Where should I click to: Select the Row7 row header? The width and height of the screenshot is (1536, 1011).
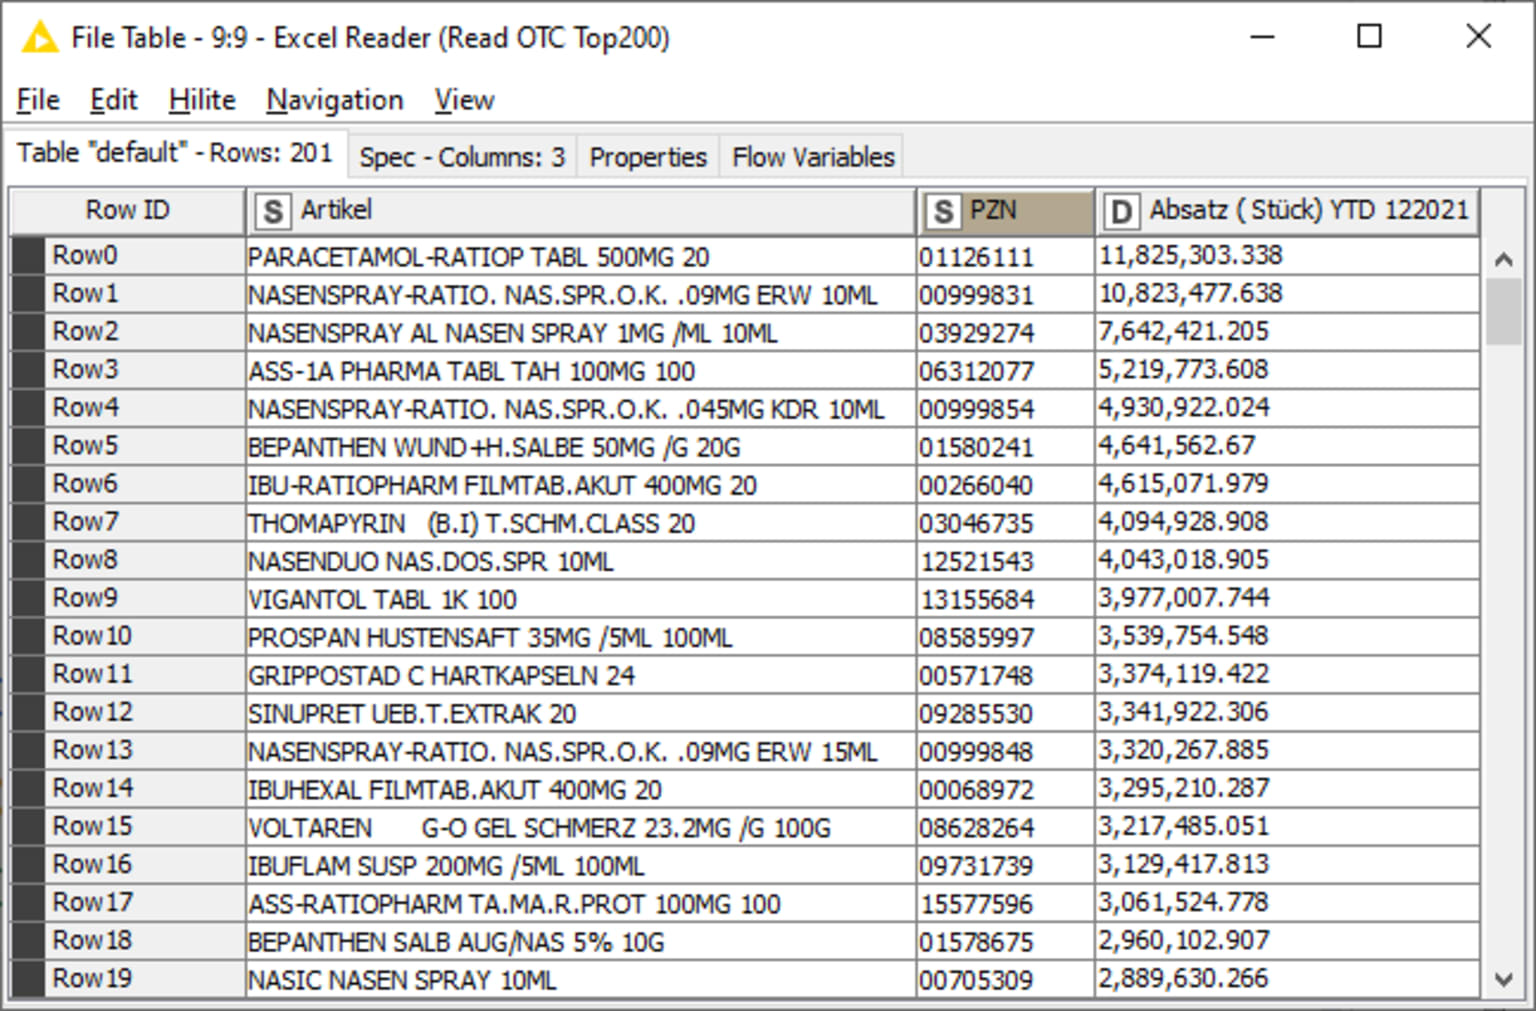(x=128, y=522)
